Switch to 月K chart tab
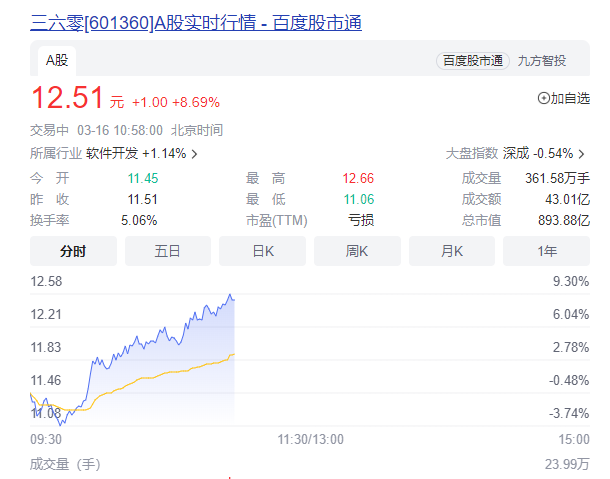The height and width of the screenshot is (479, 610). coord(452,251)
